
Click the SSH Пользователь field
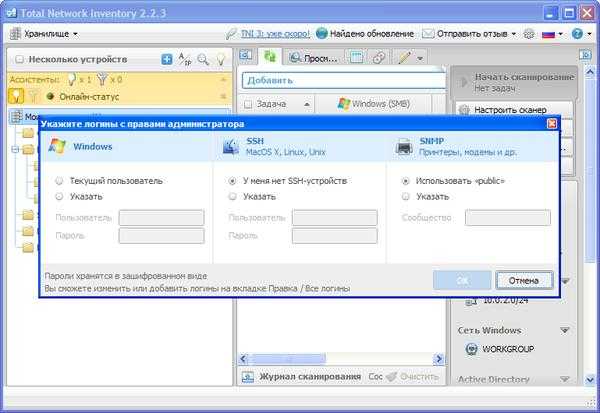[x=334, y=217]
